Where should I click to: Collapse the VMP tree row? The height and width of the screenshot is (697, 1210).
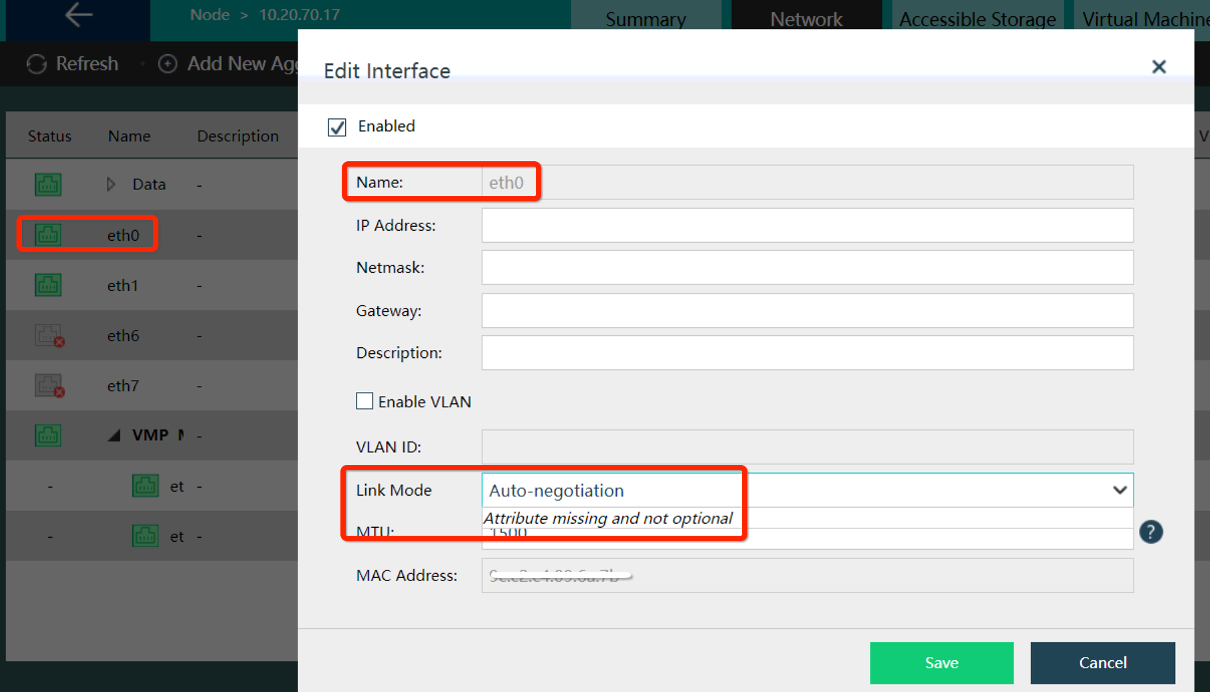(x=113, y=436)
